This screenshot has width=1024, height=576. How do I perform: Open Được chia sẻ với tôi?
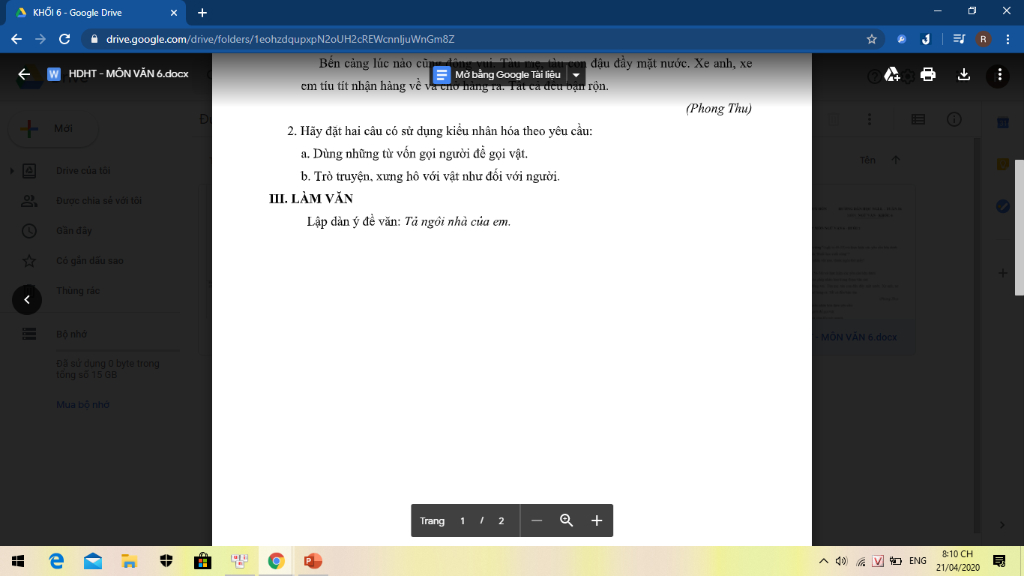pos(99,200)
